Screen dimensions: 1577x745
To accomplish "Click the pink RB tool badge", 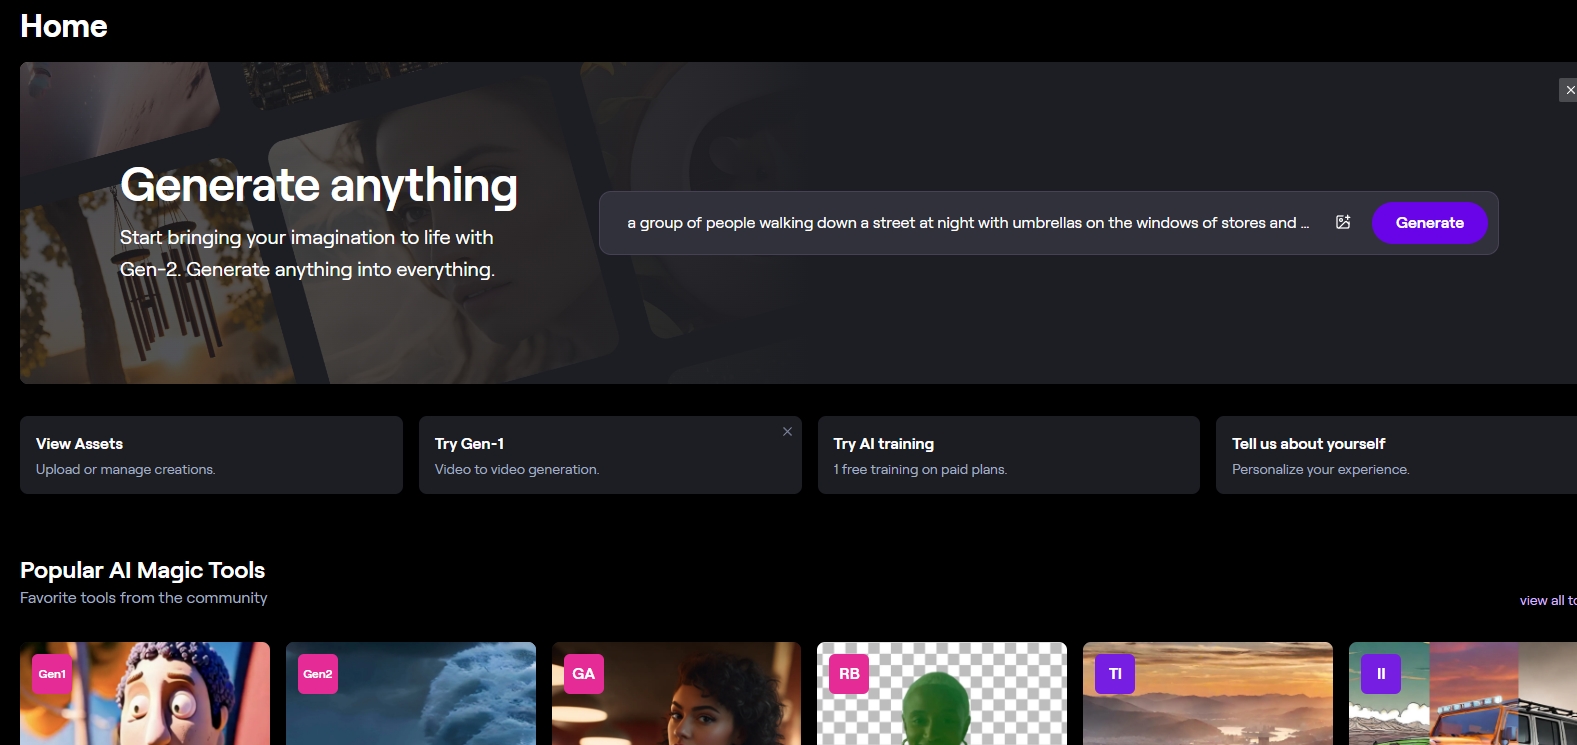I will (849, 674).
